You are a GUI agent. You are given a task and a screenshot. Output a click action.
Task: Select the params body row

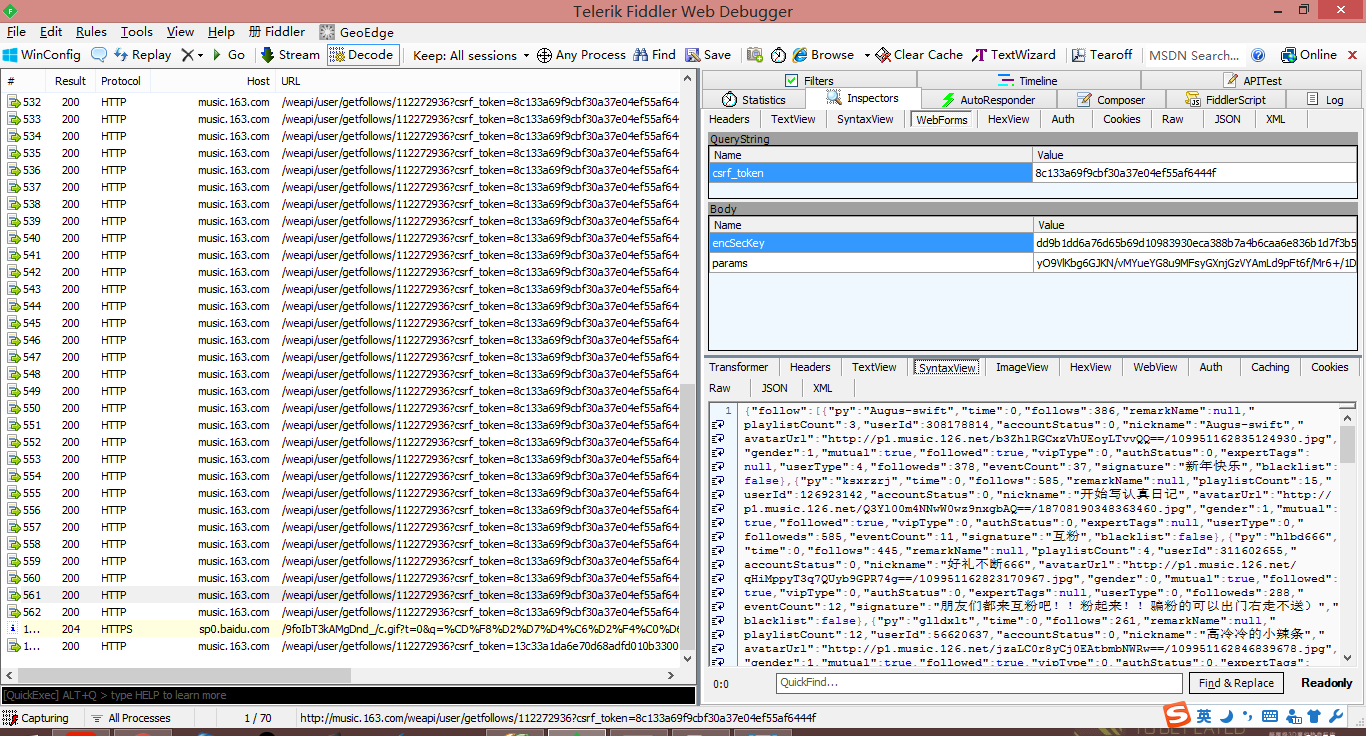[1033, 263]
